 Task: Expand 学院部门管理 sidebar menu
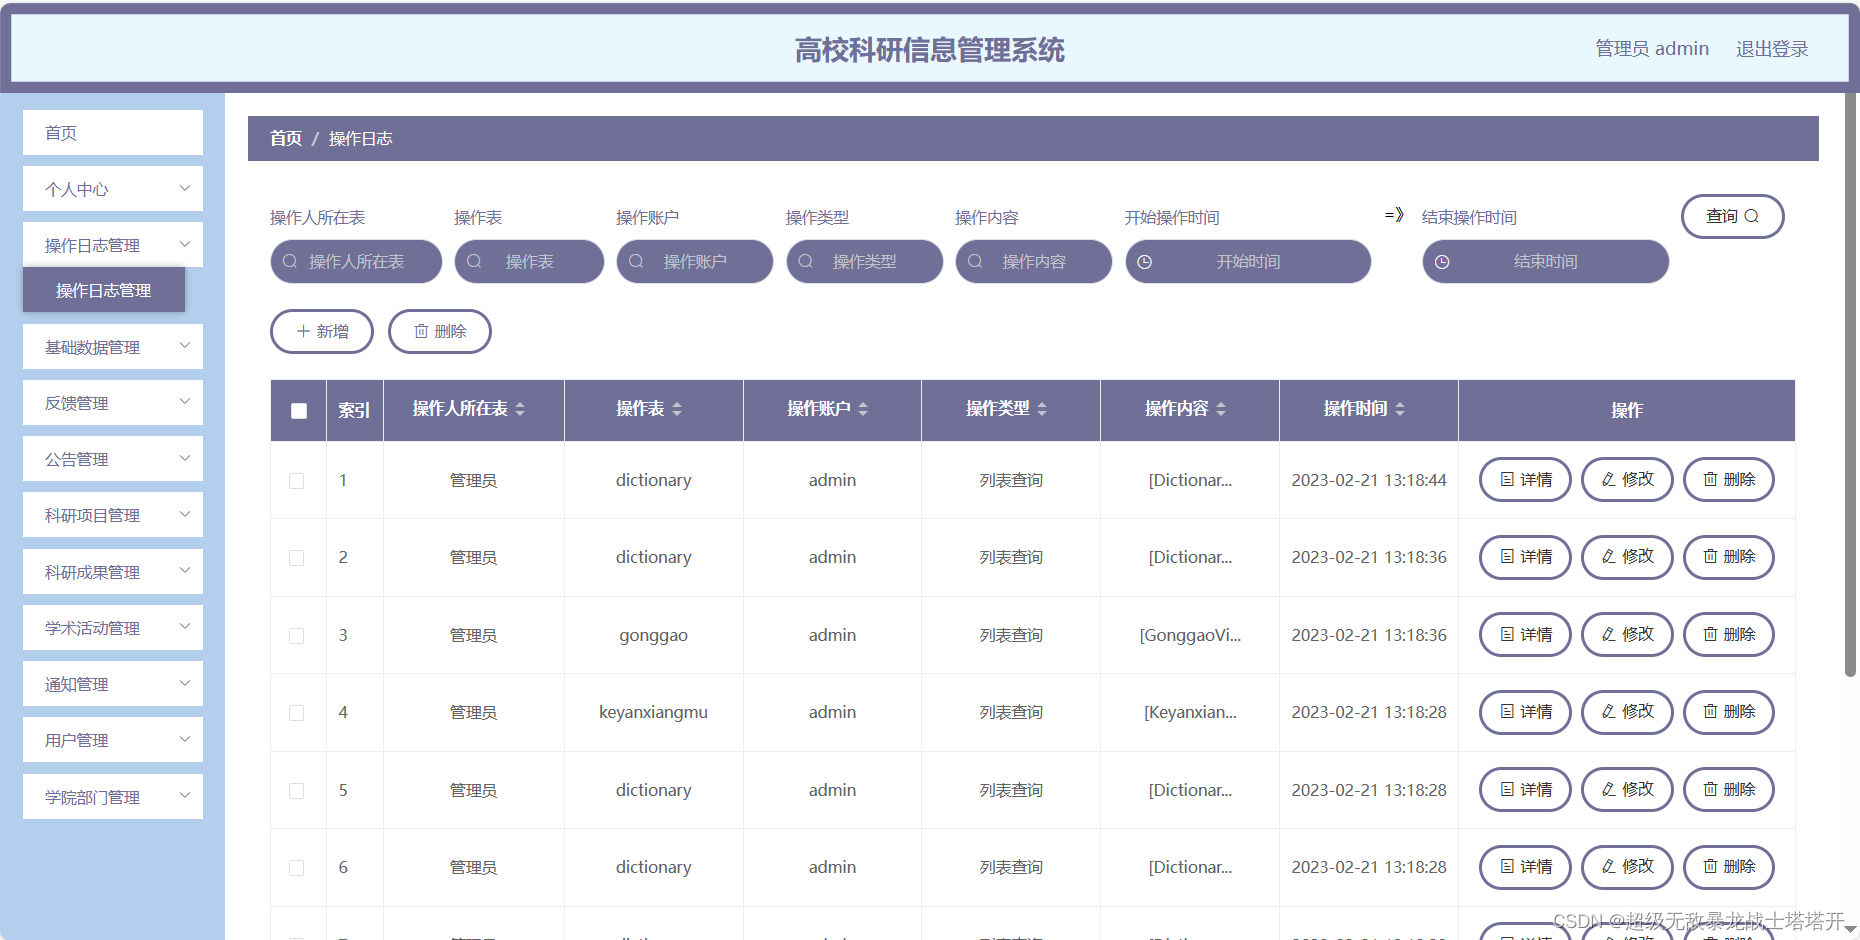113,797
